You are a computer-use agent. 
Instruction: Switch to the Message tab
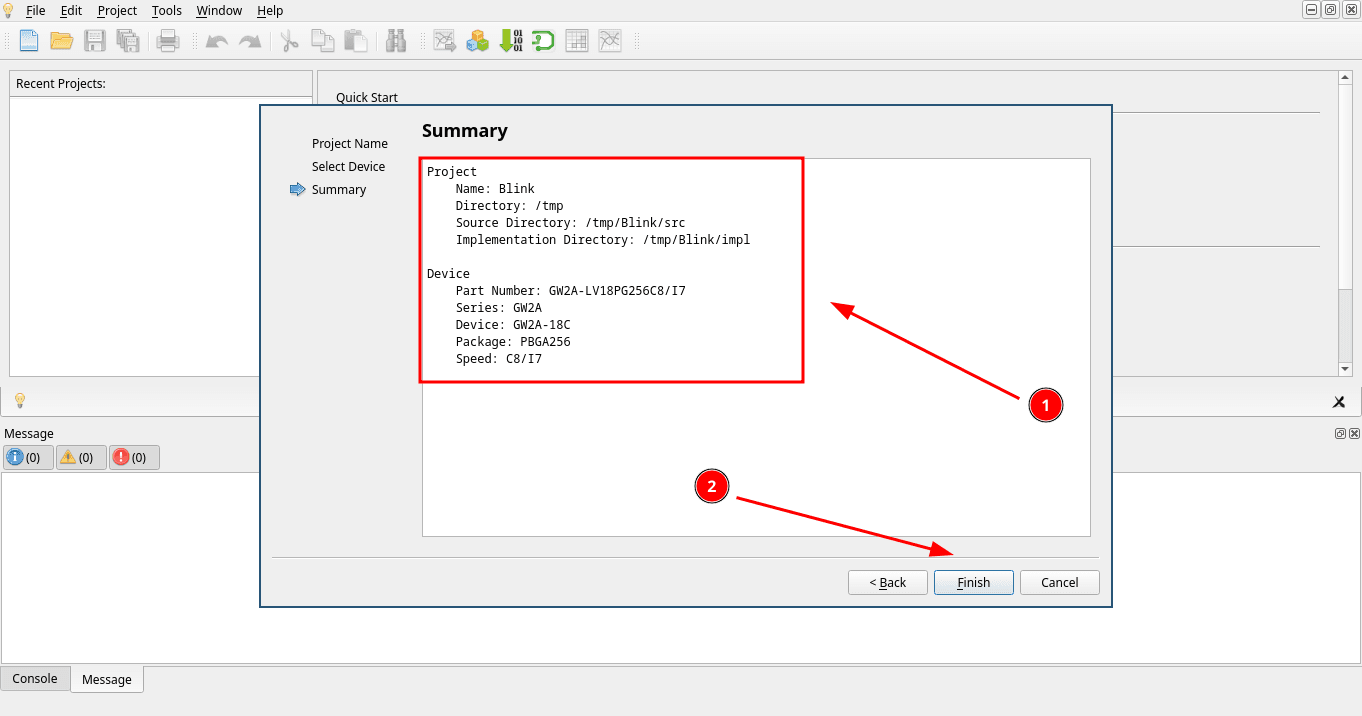(x=107, y=679)
